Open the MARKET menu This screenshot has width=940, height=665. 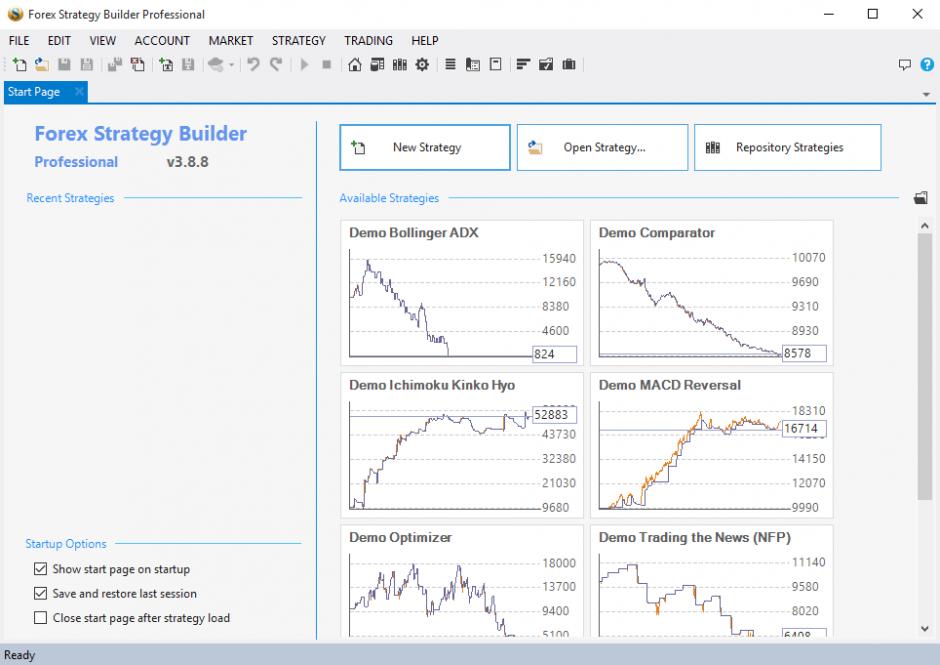coord(231,41)
